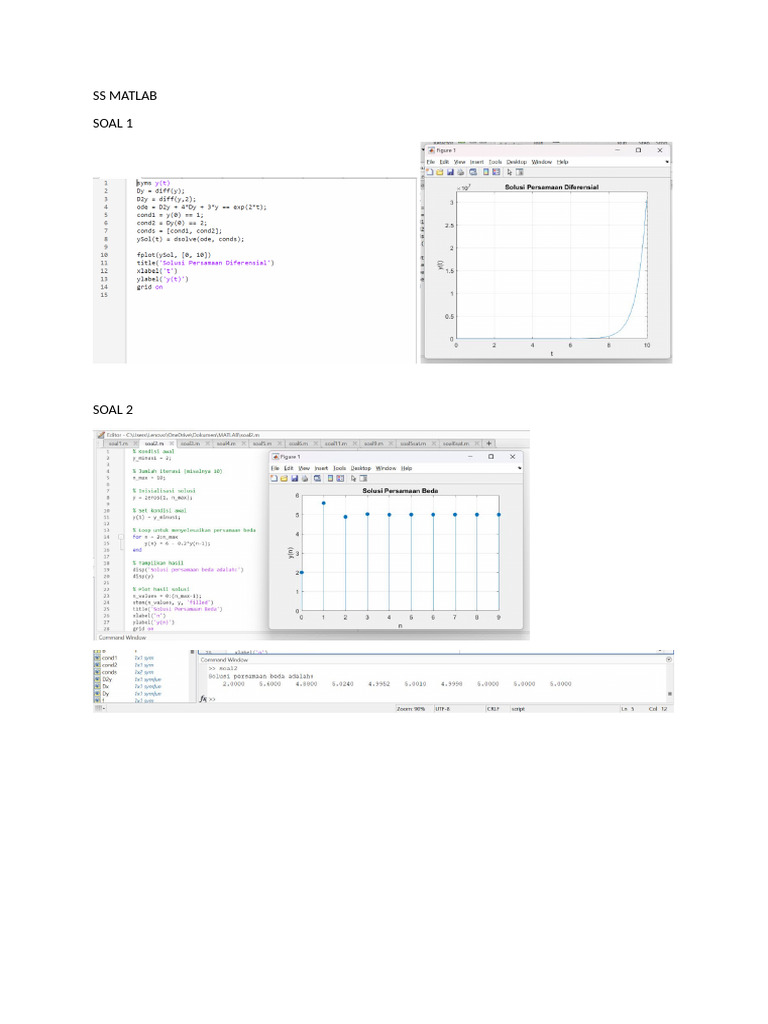Open Help menu in Solusi Persamaan Diferensial figure
The image size is (768, 1024).
coord(562,162)
